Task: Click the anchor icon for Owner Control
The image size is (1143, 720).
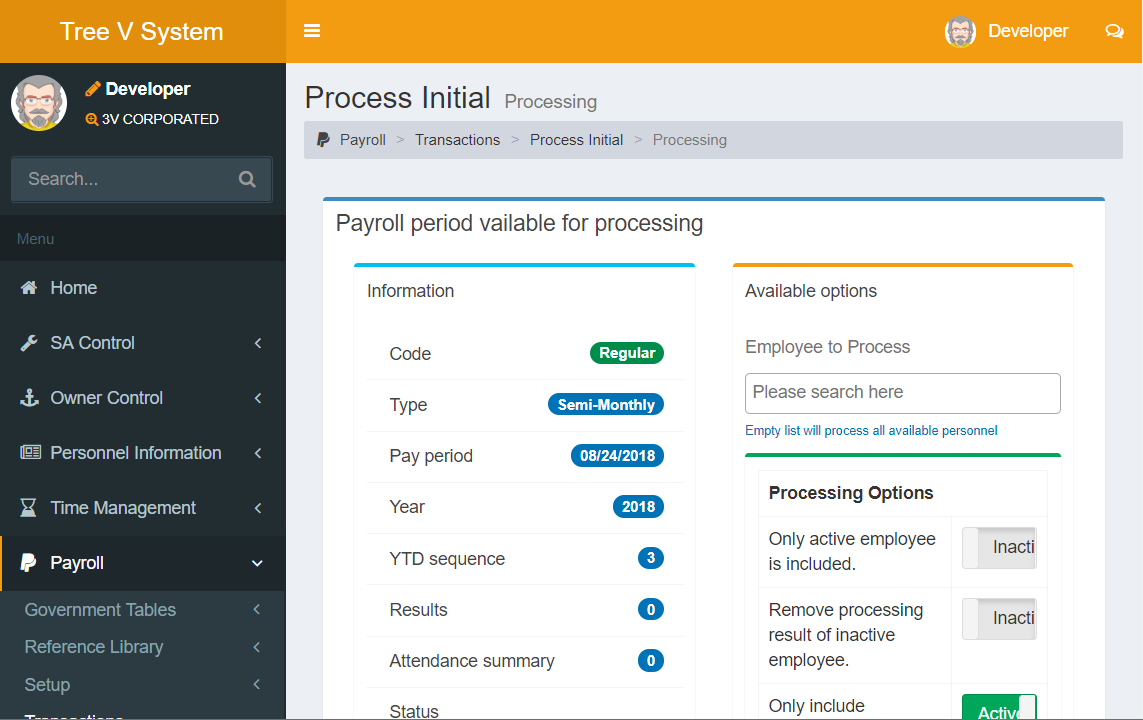Action: (30, 398)
